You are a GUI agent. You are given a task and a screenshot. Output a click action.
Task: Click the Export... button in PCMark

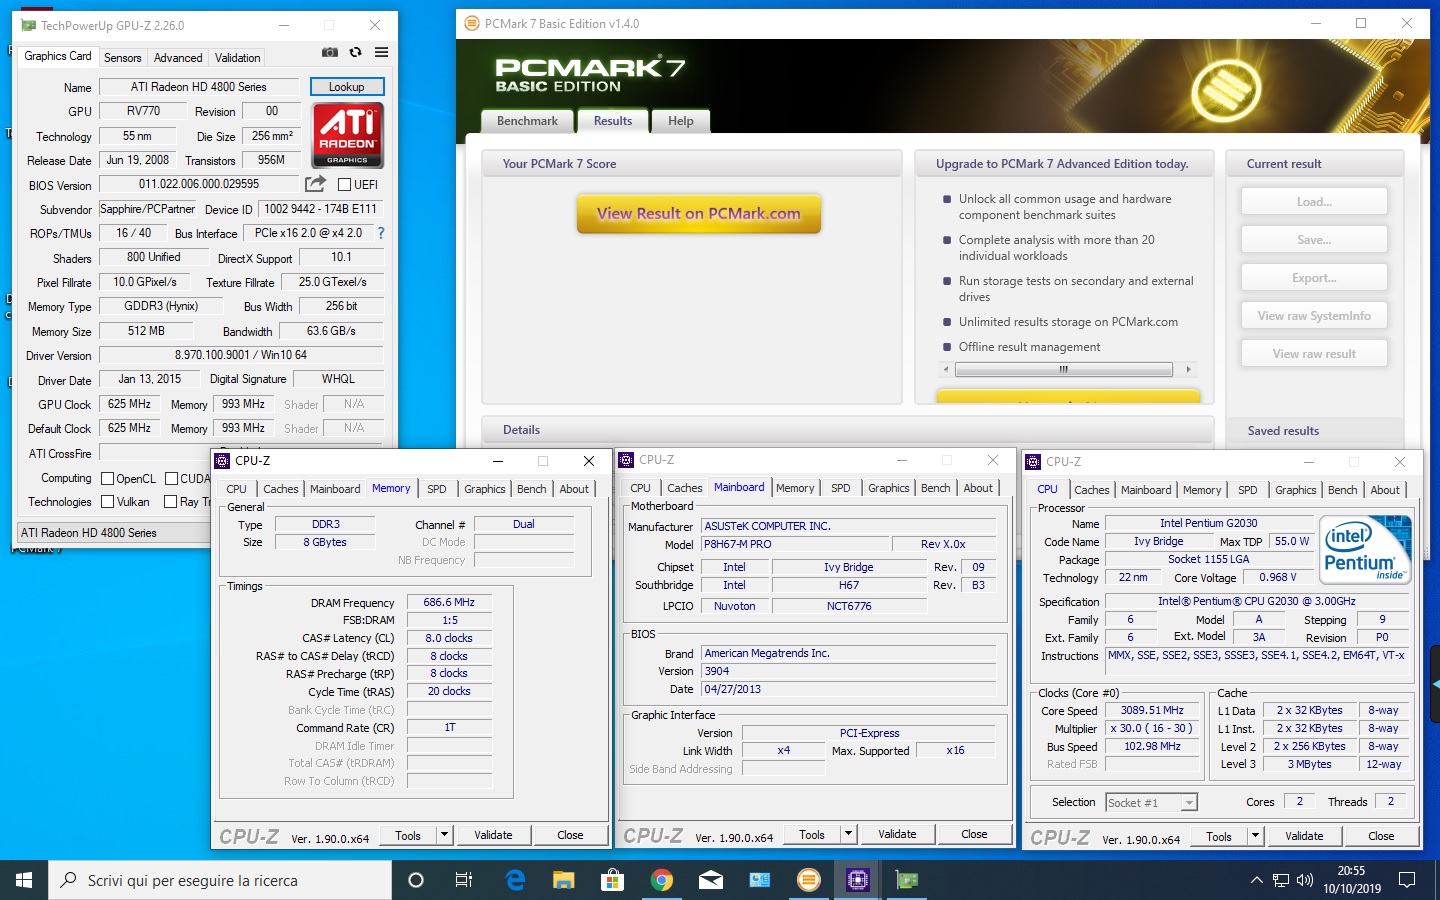(x=1314, y=278)
